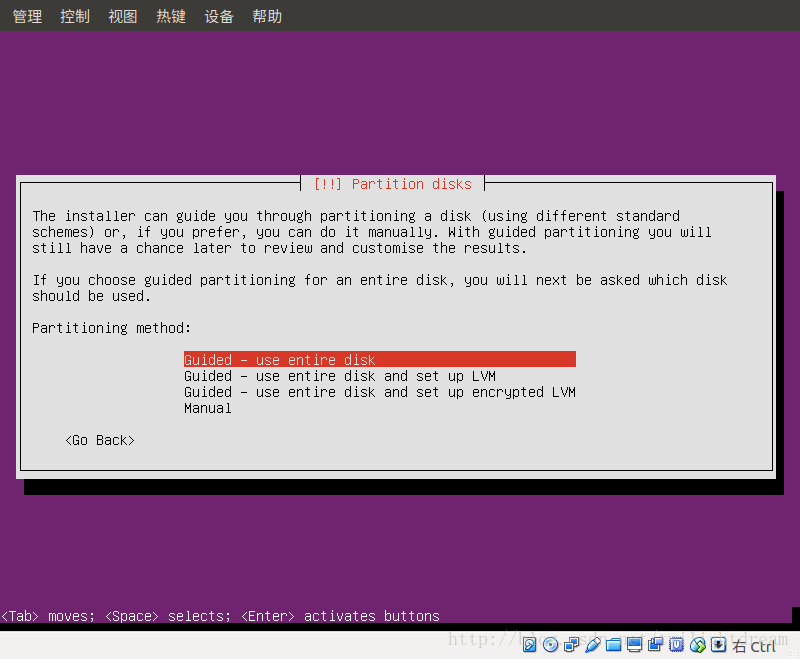
Task: Open the 帮助 menu
Action: tap(267, 16)
